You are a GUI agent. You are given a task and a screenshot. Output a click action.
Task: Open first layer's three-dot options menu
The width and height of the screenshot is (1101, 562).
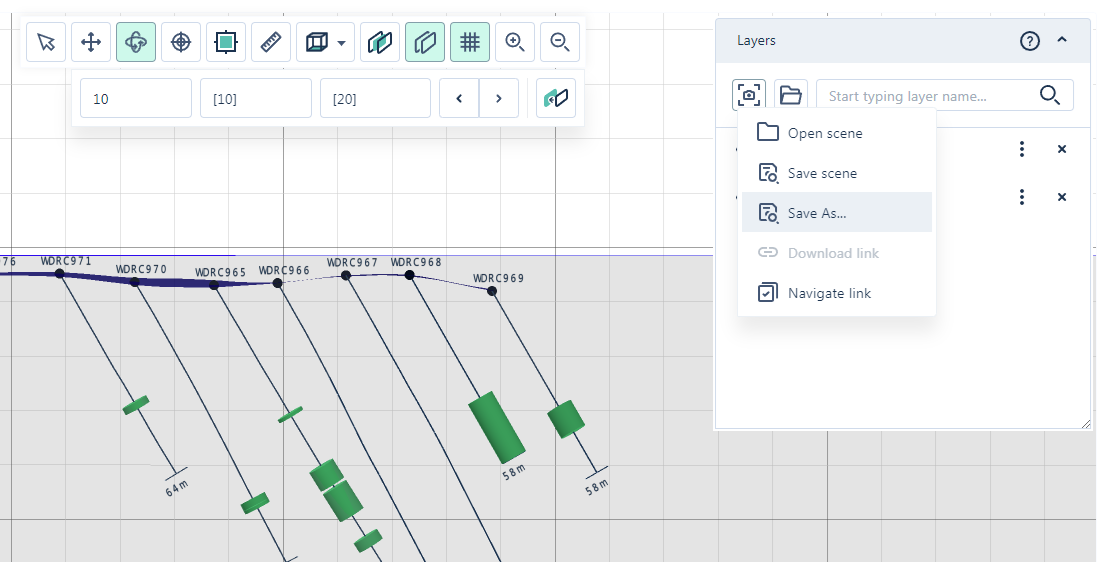click(1022, 149)
